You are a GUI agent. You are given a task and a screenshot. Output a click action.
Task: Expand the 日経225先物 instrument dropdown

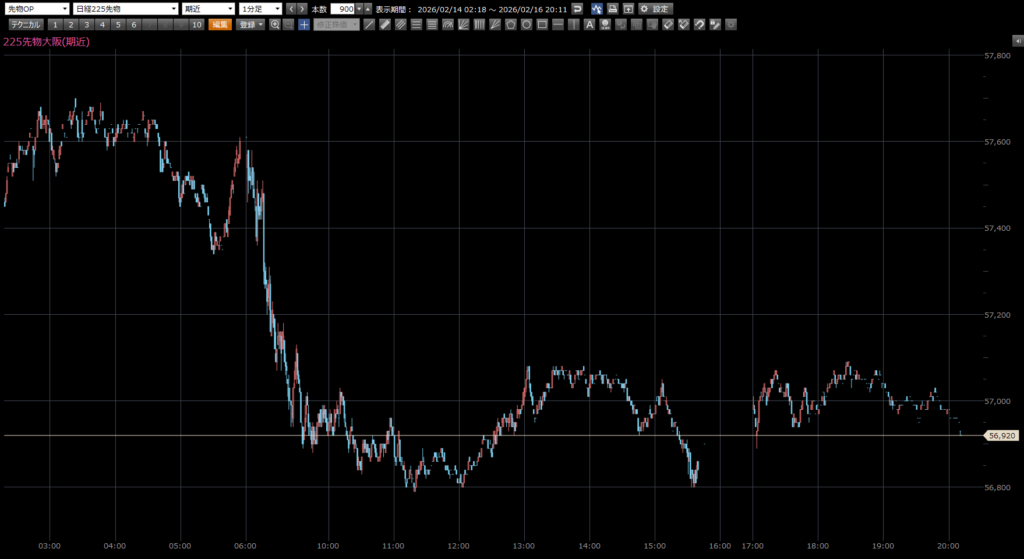[125, 8]
